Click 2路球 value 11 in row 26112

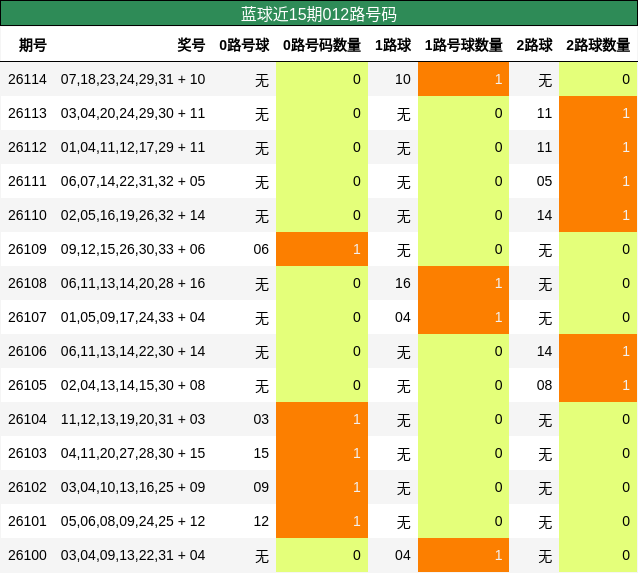click(x=544, y=147)
